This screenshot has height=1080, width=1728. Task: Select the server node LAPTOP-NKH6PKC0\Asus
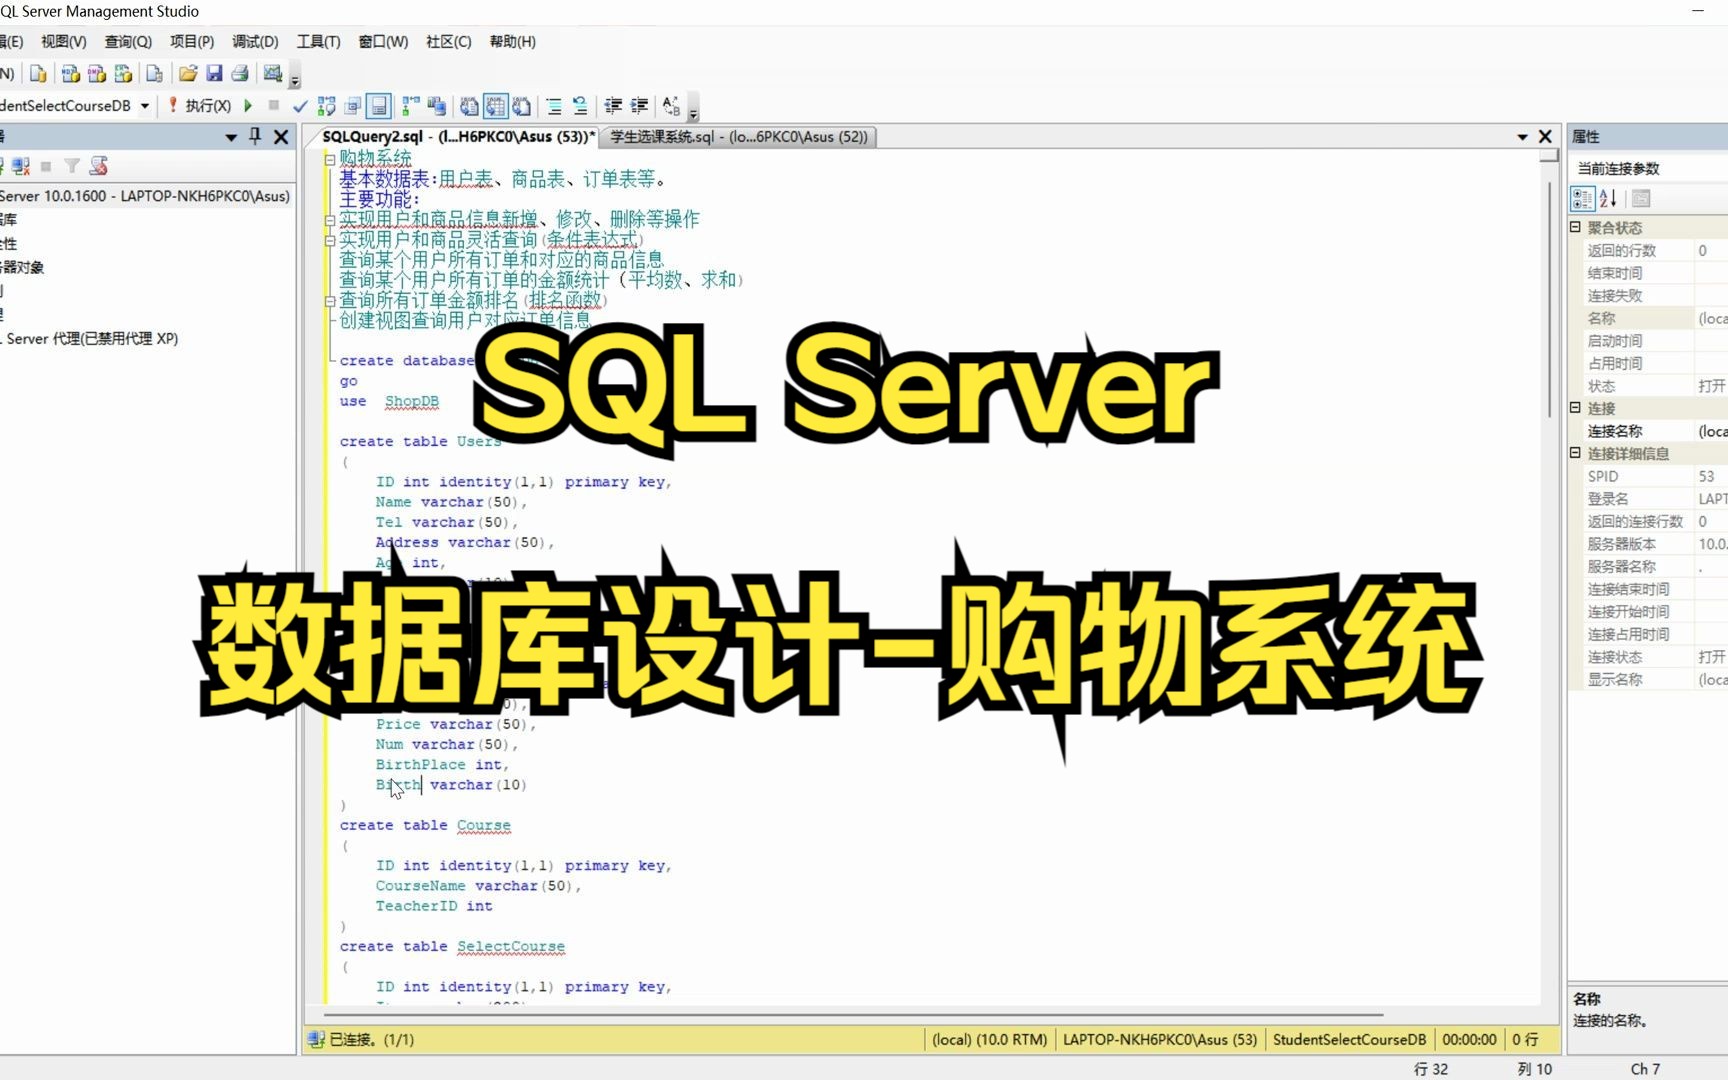(145, 196)
